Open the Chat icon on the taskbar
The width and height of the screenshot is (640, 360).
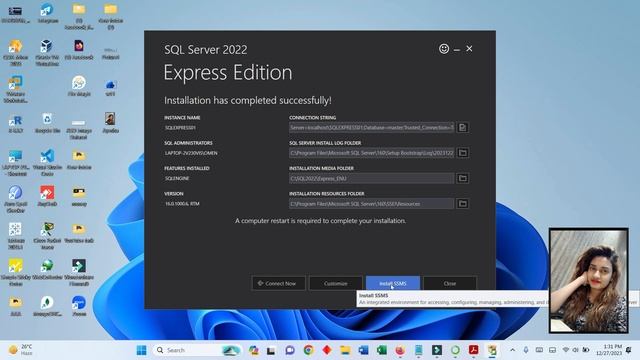(290, 350)
